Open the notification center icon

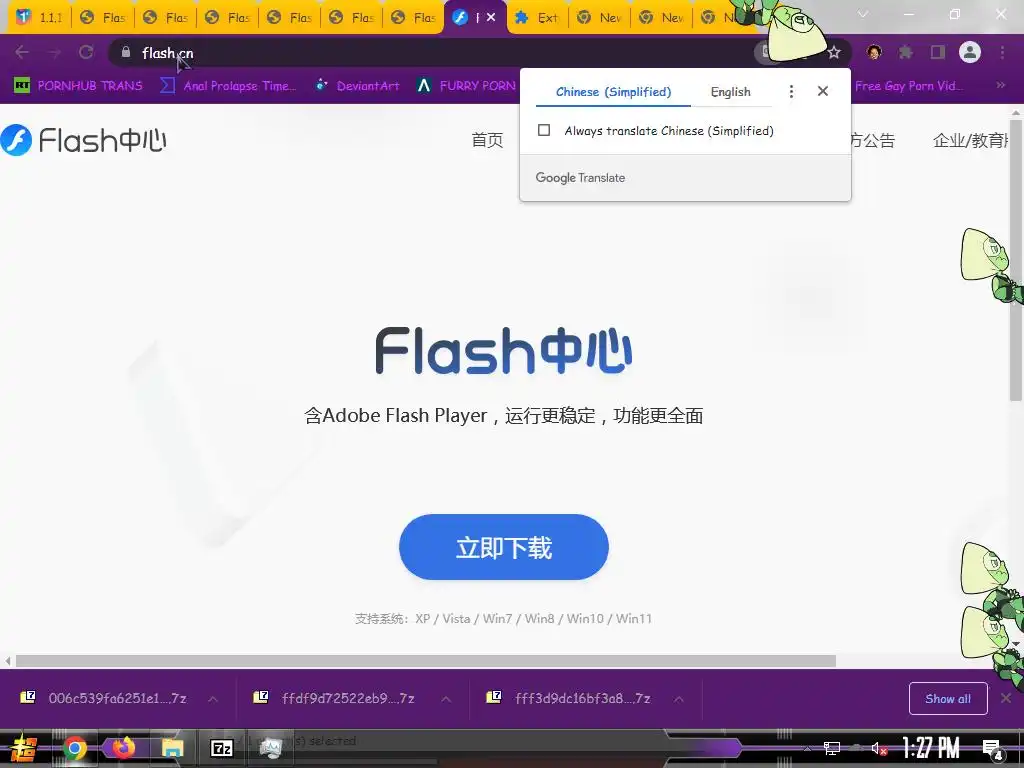pyautogui.click(x=993, y=750)
